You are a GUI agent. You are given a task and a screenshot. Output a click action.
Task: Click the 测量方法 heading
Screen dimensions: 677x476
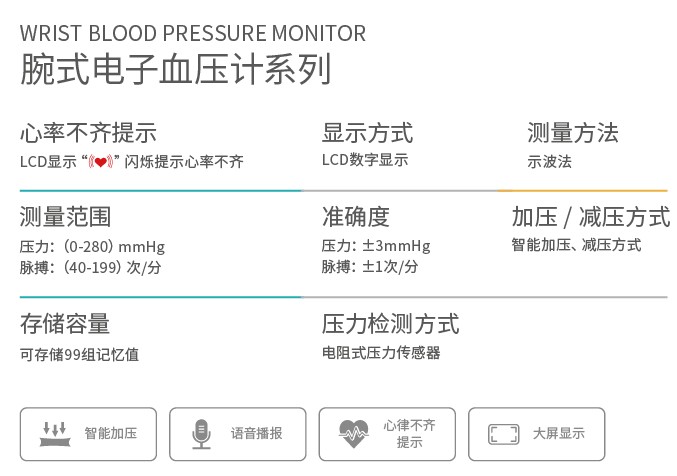(573, 133)
